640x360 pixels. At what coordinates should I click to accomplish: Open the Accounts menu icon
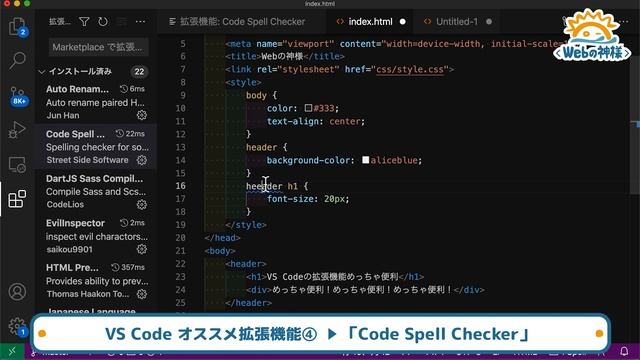17,292
